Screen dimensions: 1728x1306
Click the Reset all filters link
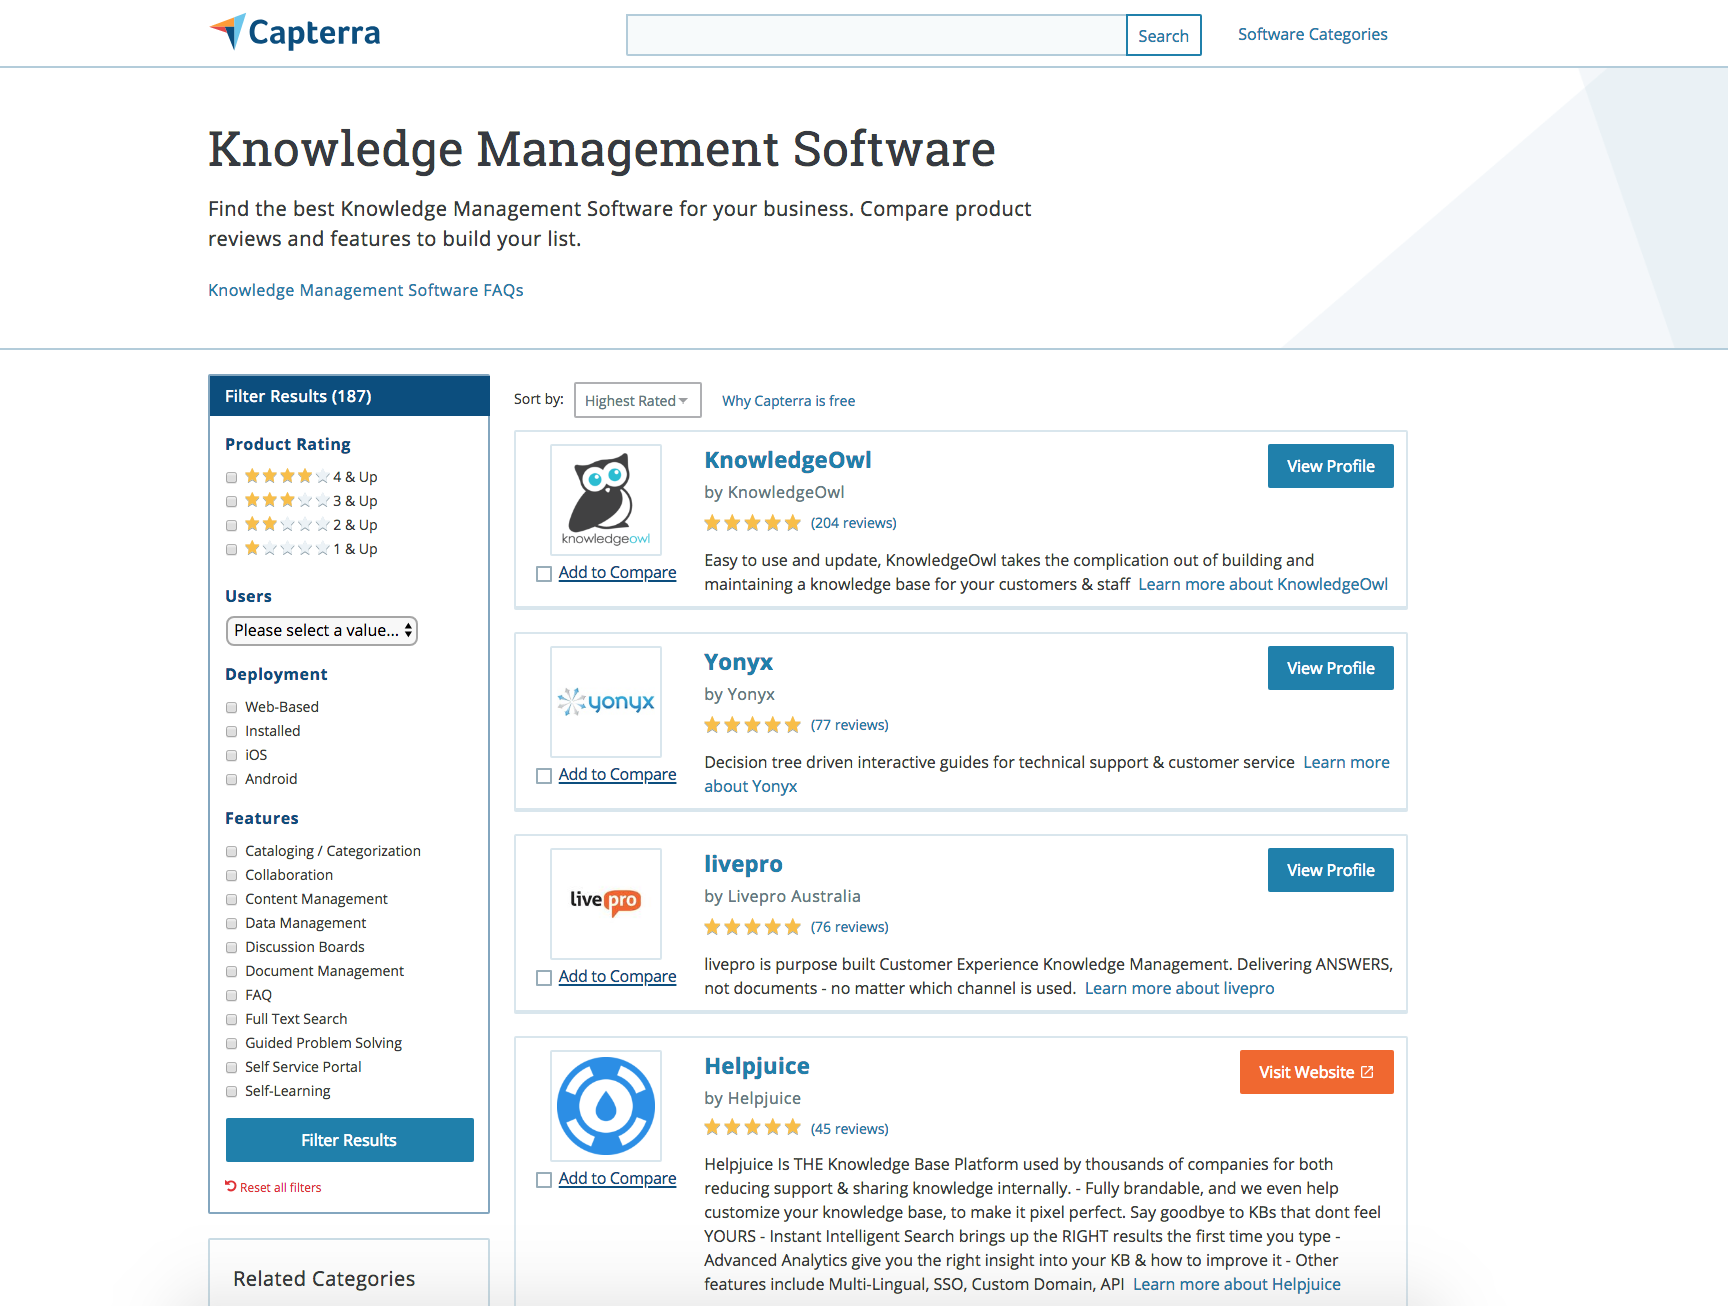click(x=273, y=1187)
